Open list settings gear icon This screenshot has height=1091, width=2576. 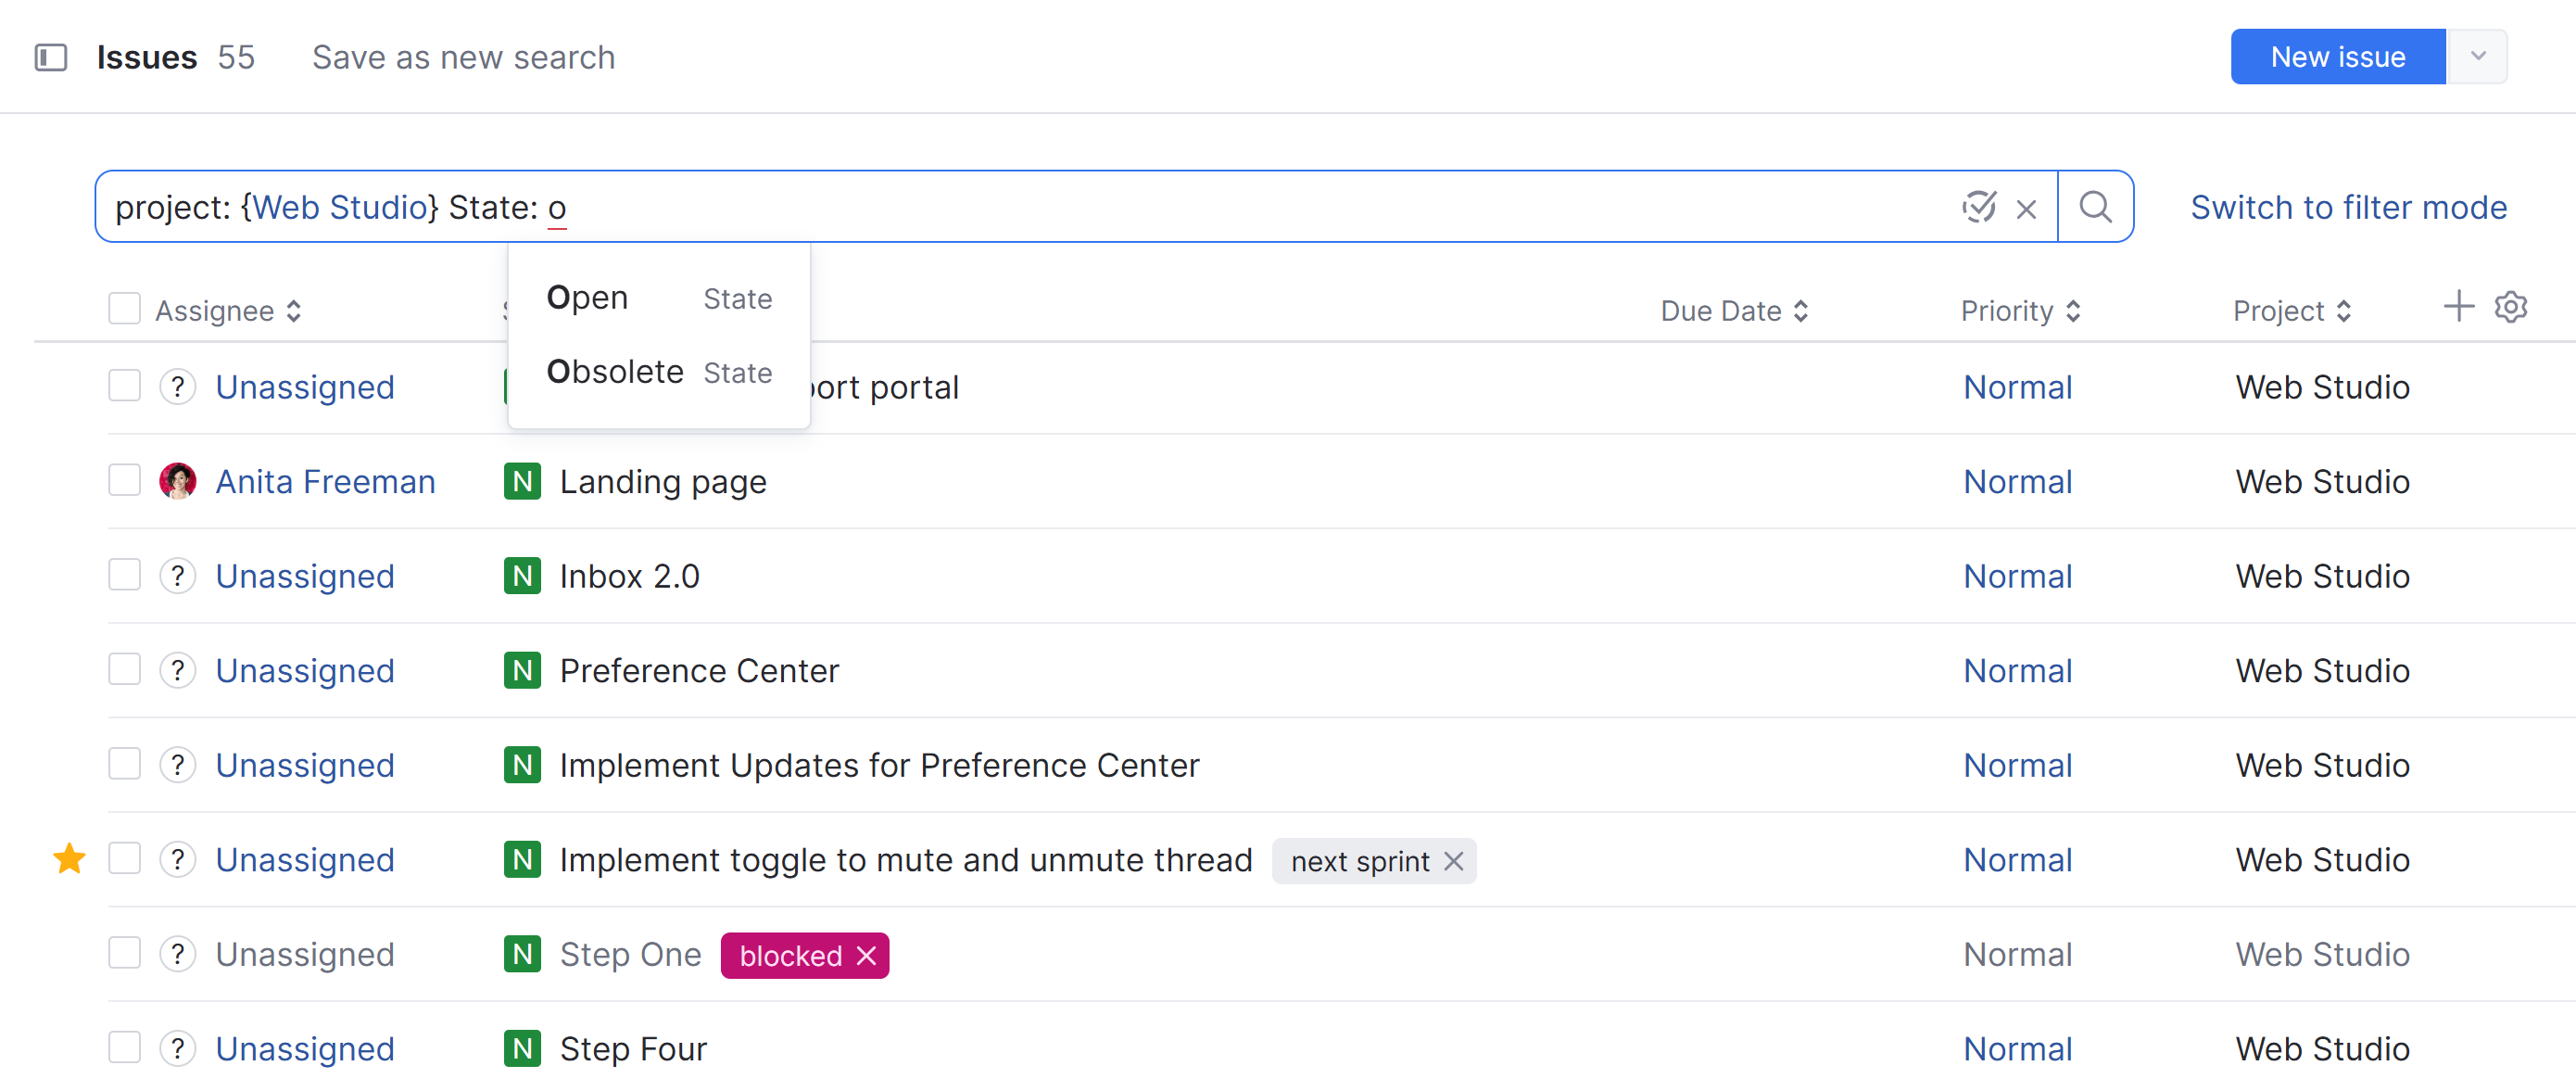point(2510,307)
